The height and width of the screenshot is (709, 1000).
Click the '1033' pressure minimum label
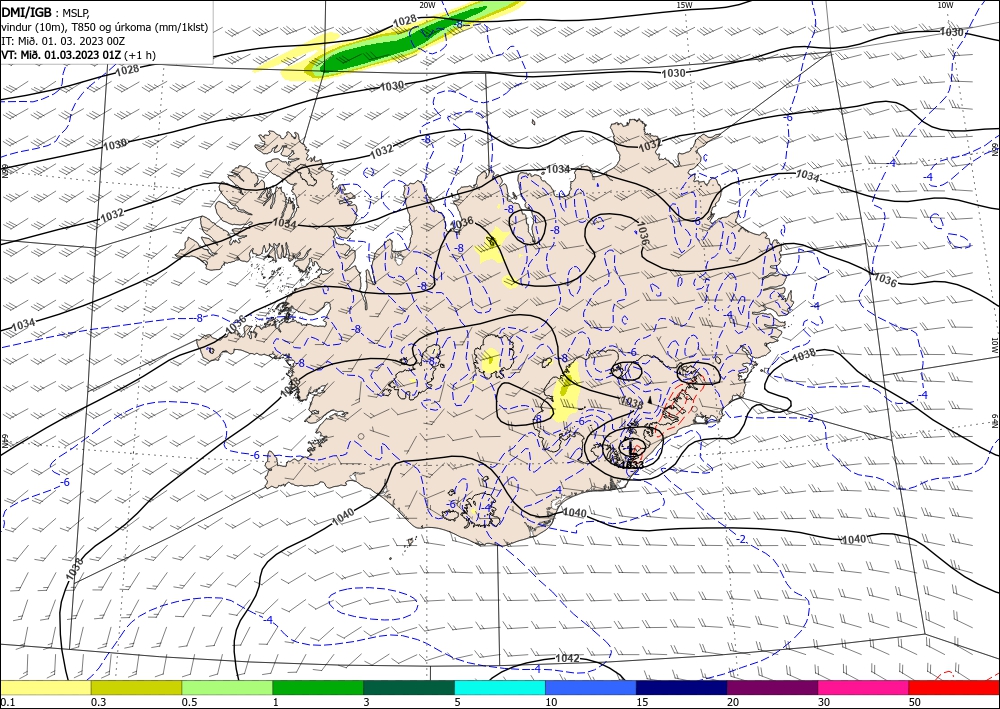[x=632, y=465]
